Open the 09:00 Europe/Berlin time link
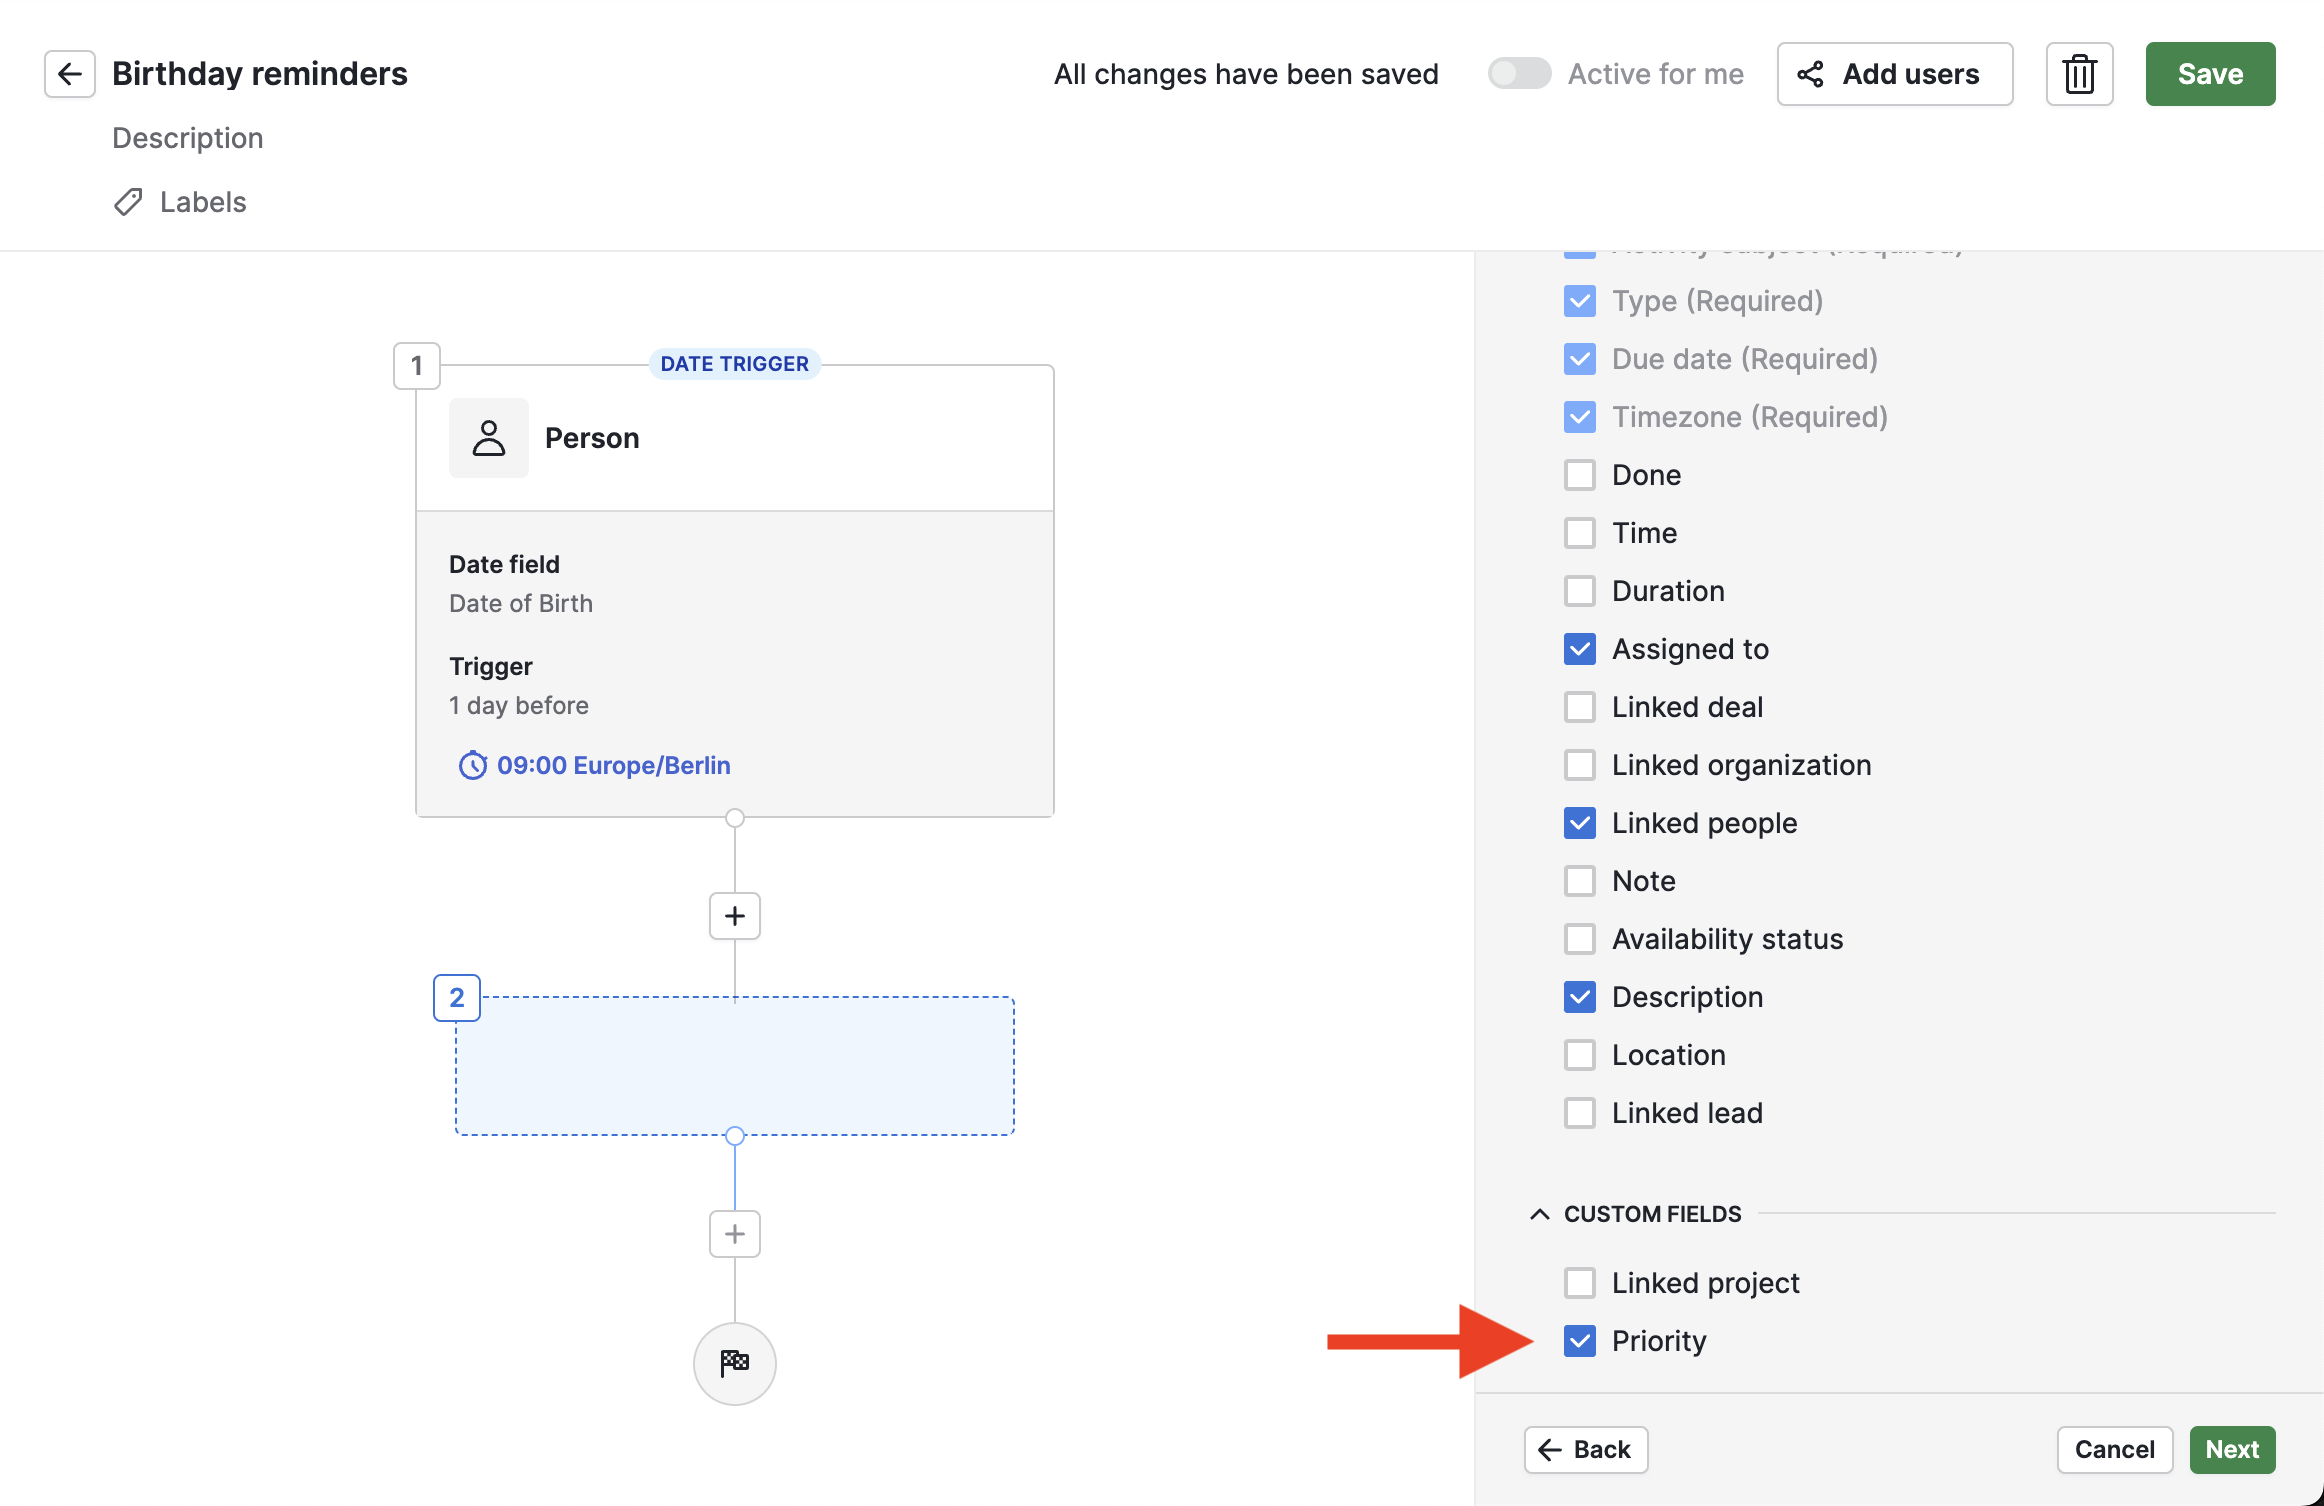The width and height of the screenshot is (2324, 1506). pos(613,765)
